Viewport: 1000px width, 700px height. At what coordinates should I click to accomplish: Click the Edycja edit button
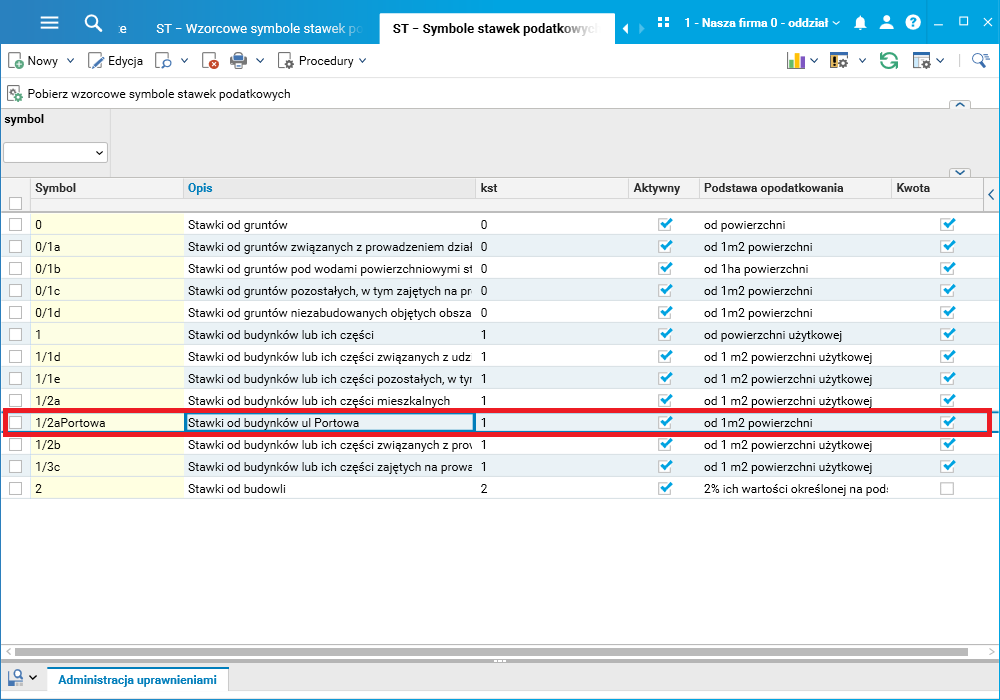(x=115, y=61)
